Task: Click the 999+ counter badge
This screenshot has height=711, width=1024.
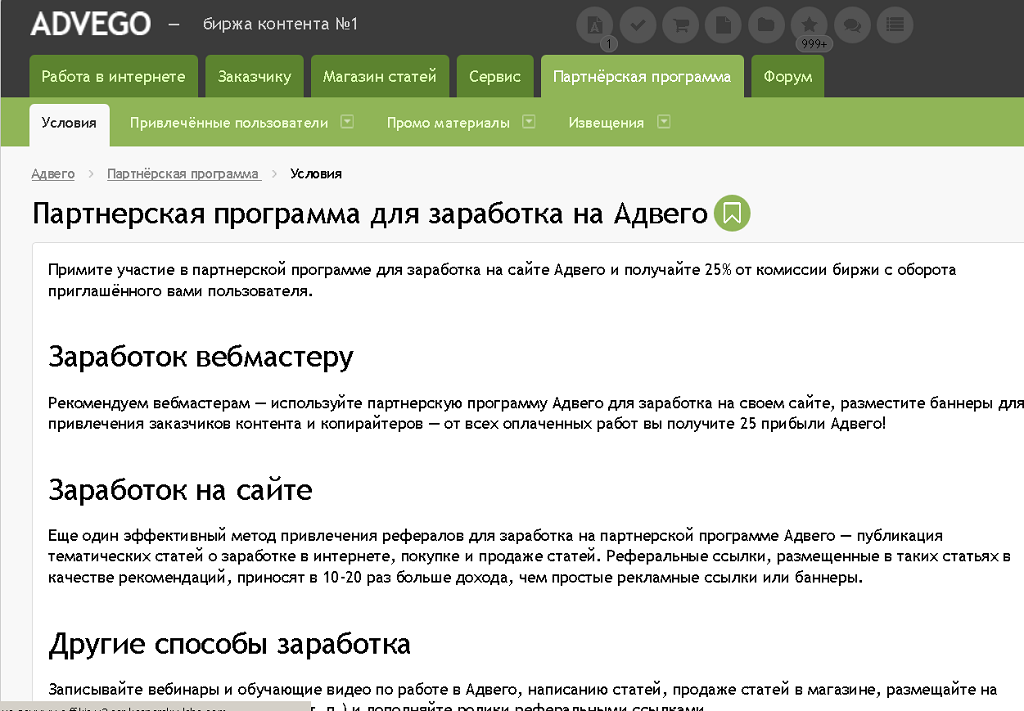Action: point(814,44)
